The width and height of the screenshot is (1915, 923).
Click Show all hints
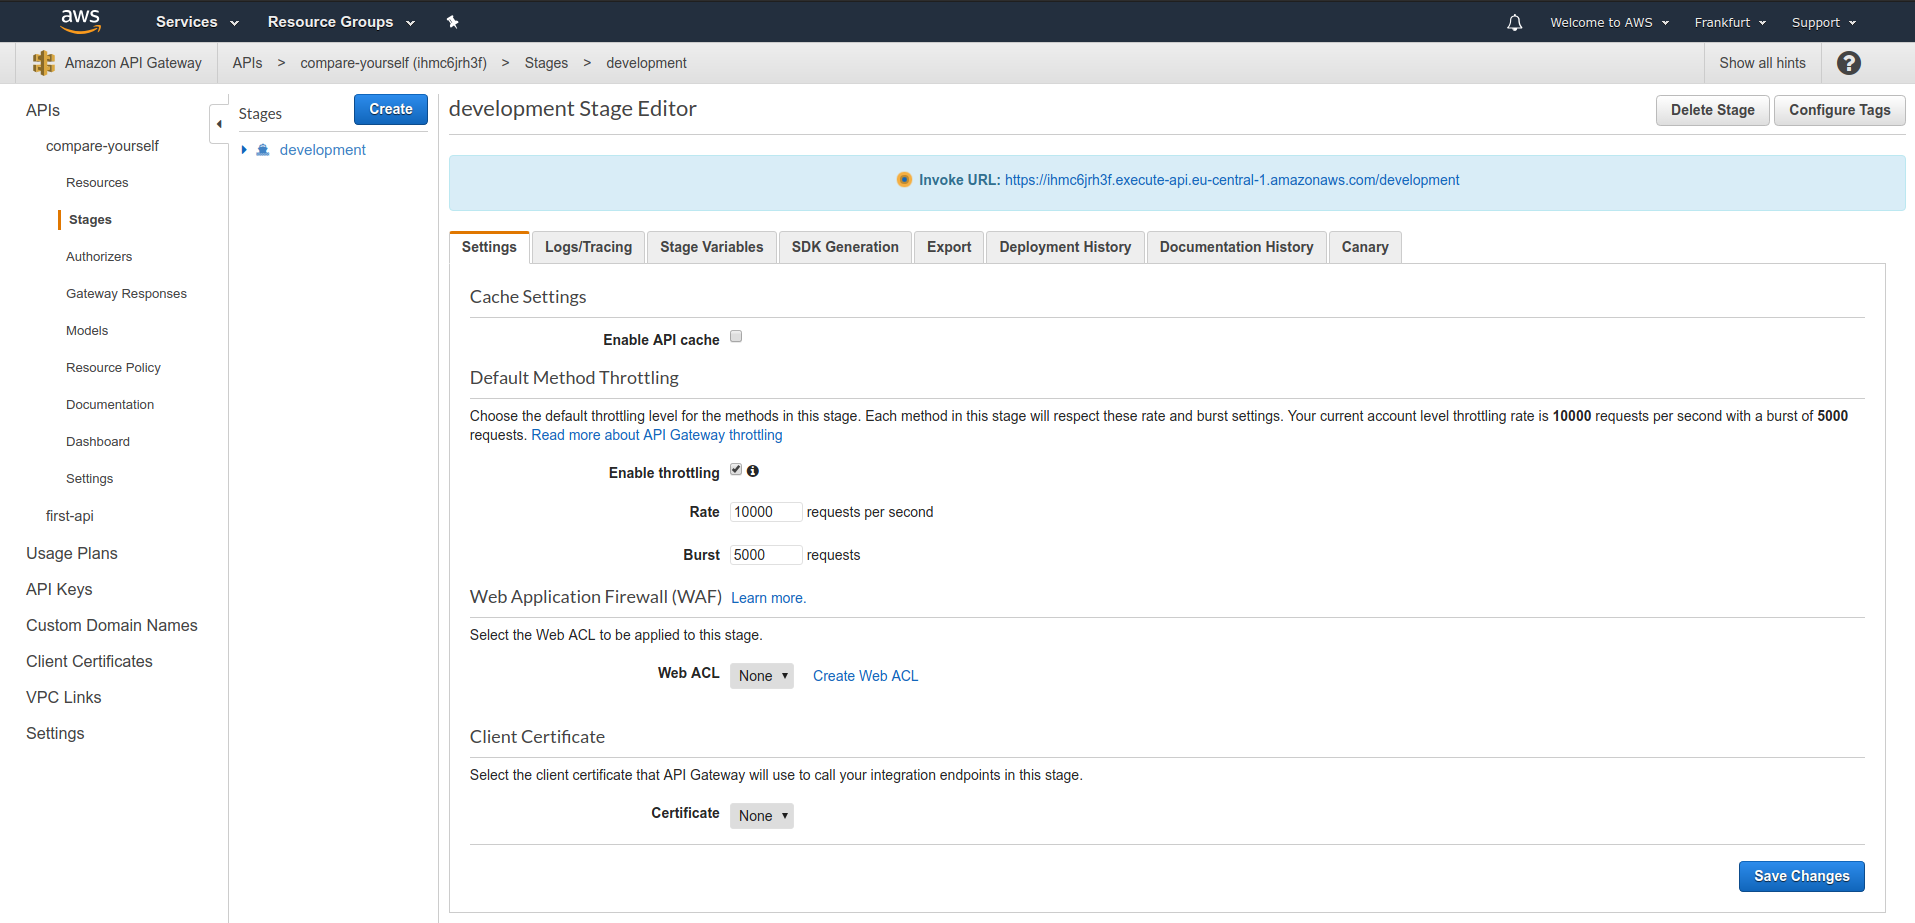[1762, 63]
